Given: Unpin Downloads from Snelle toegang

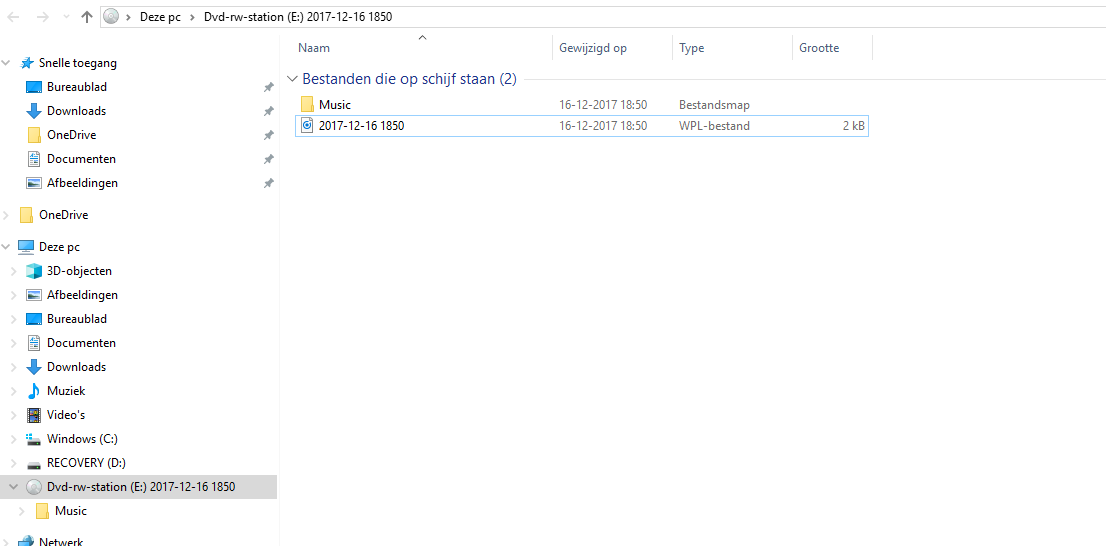Looking at the screenshot, I should pos(268,111).
